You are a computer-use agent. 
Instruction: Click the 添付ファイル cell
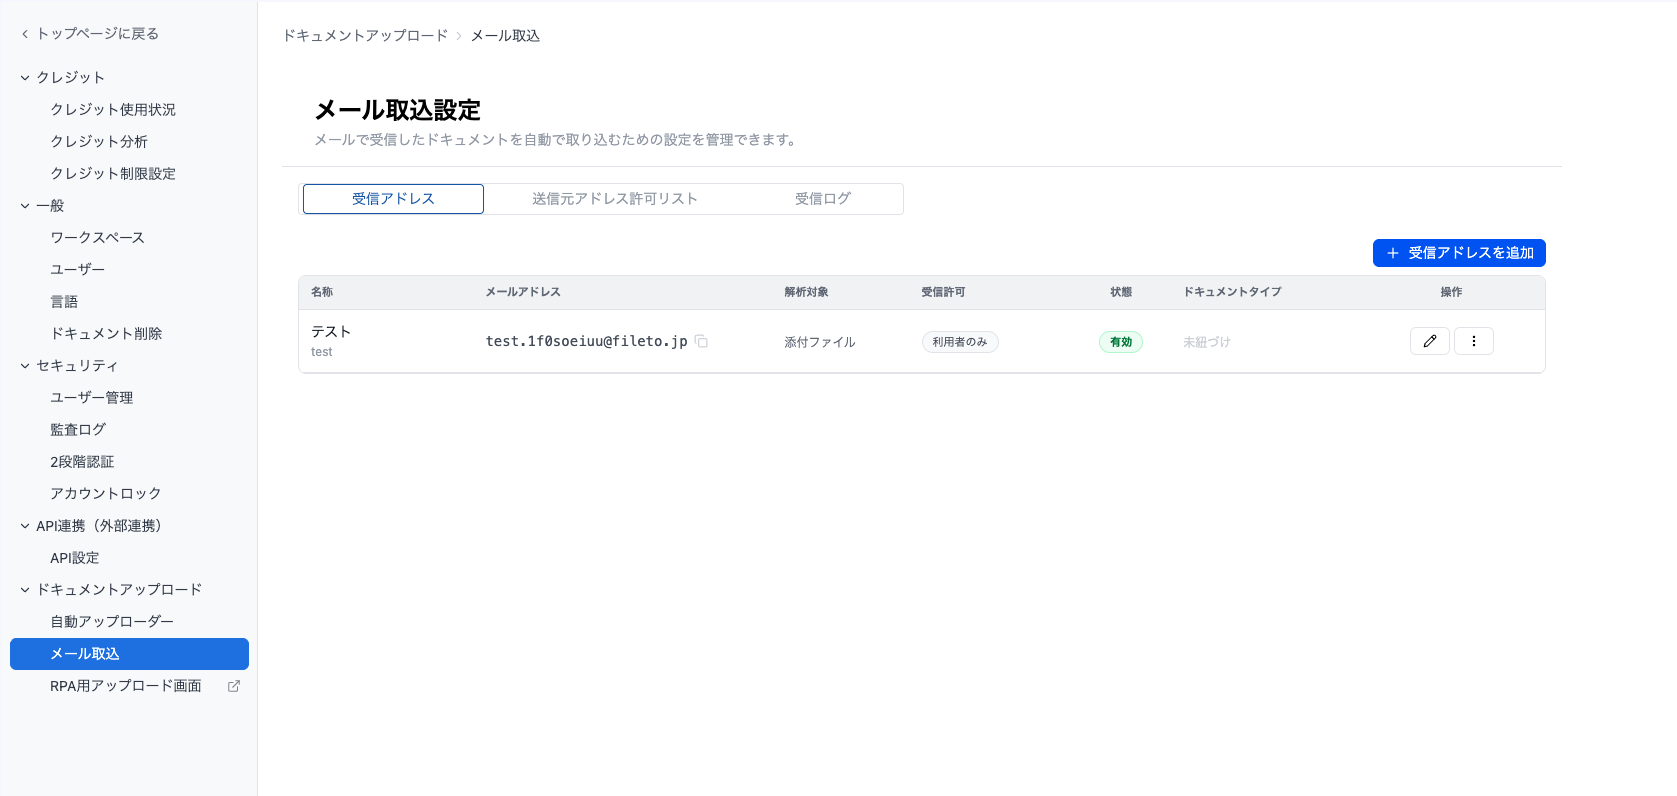pos(820,342)
